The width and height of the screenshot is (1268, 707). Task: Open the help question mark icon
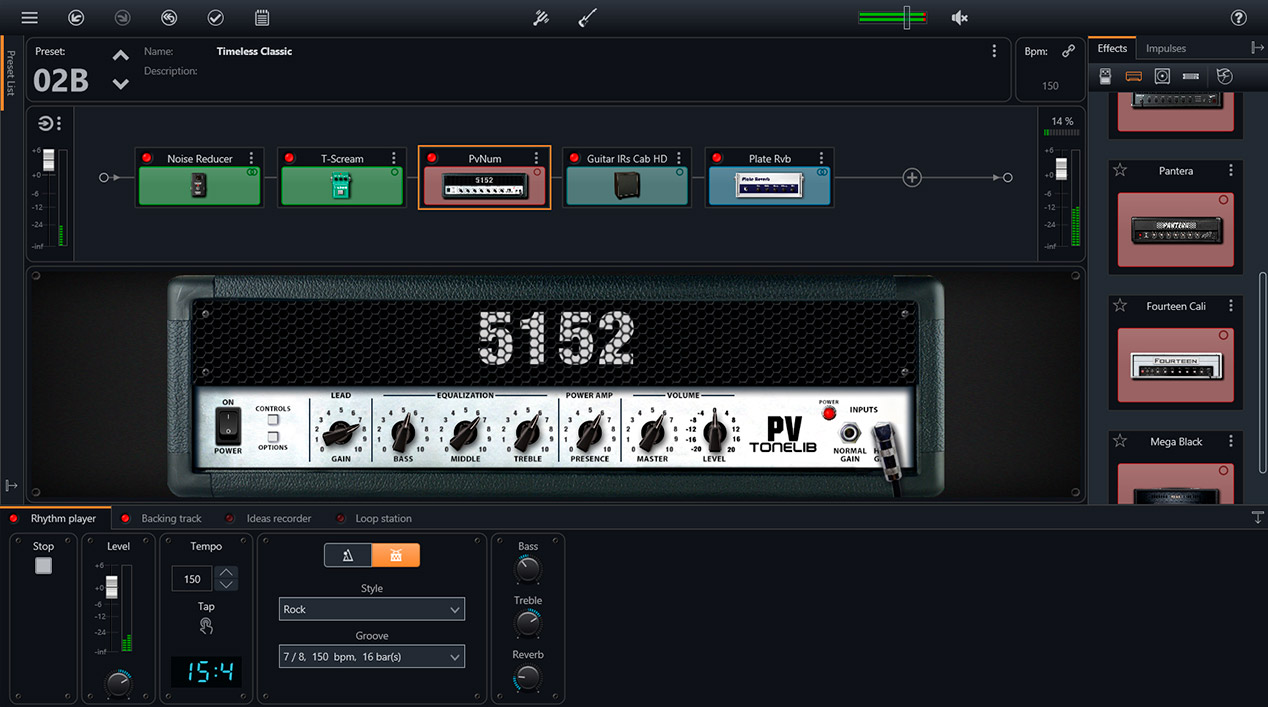[1238, 18]
